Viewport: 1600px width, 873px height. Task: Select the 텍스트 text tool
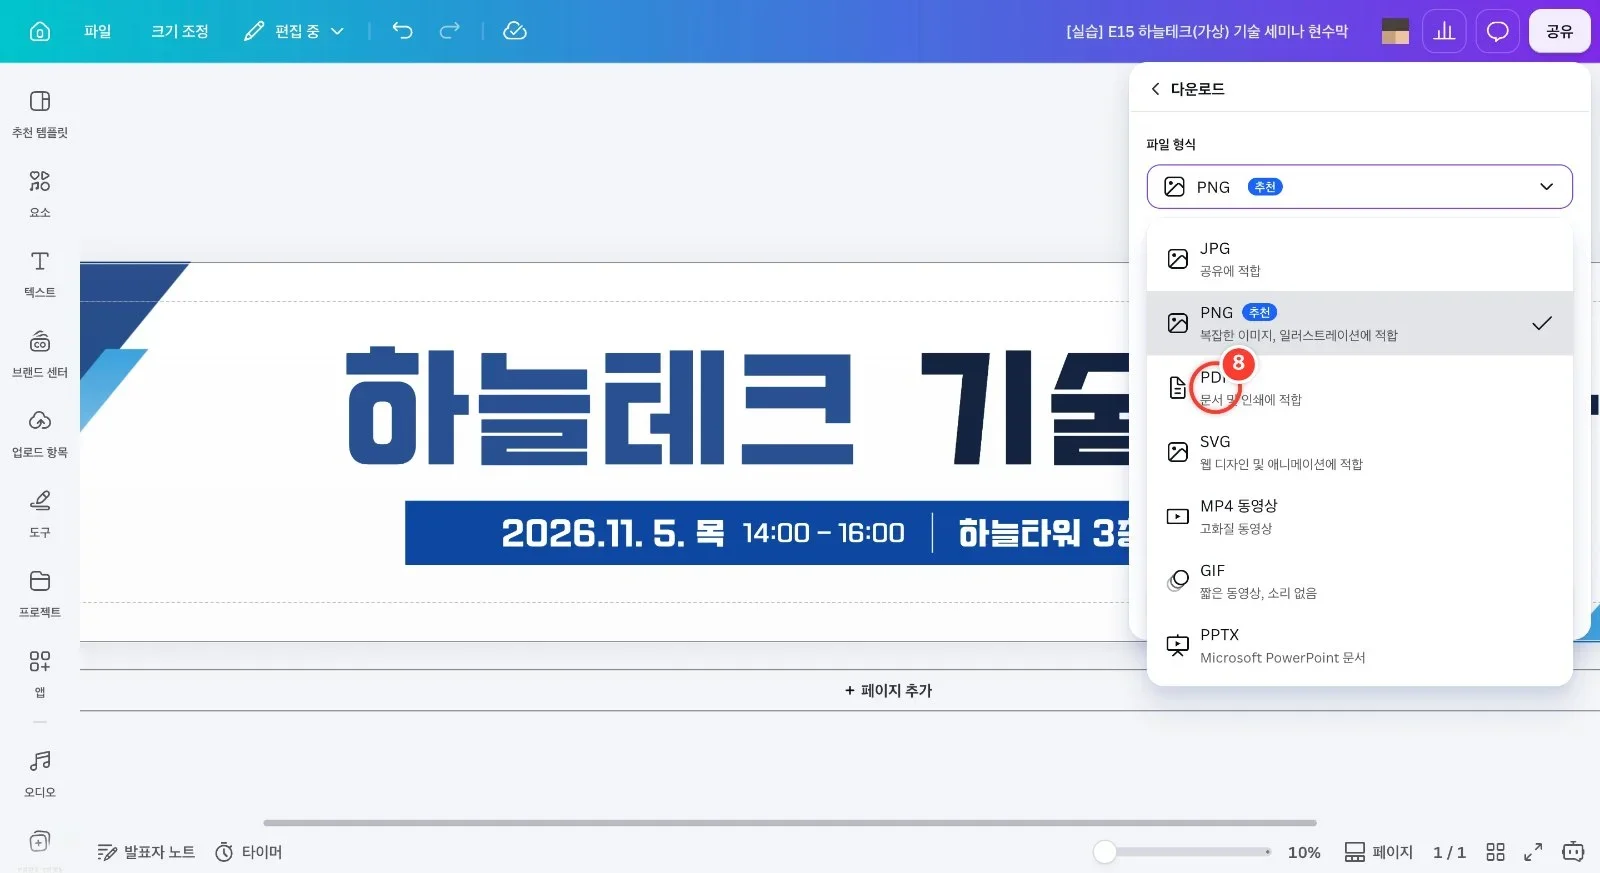click(x=40, y=274)
